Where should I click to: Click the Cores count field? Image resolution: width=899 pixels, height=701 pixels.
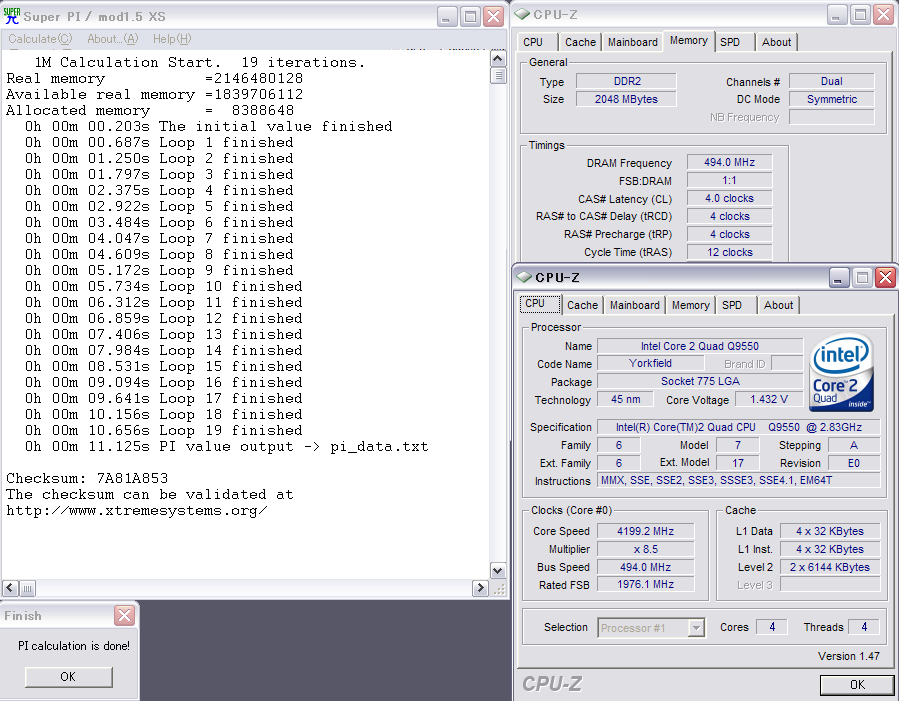click(x=772, y=627)
